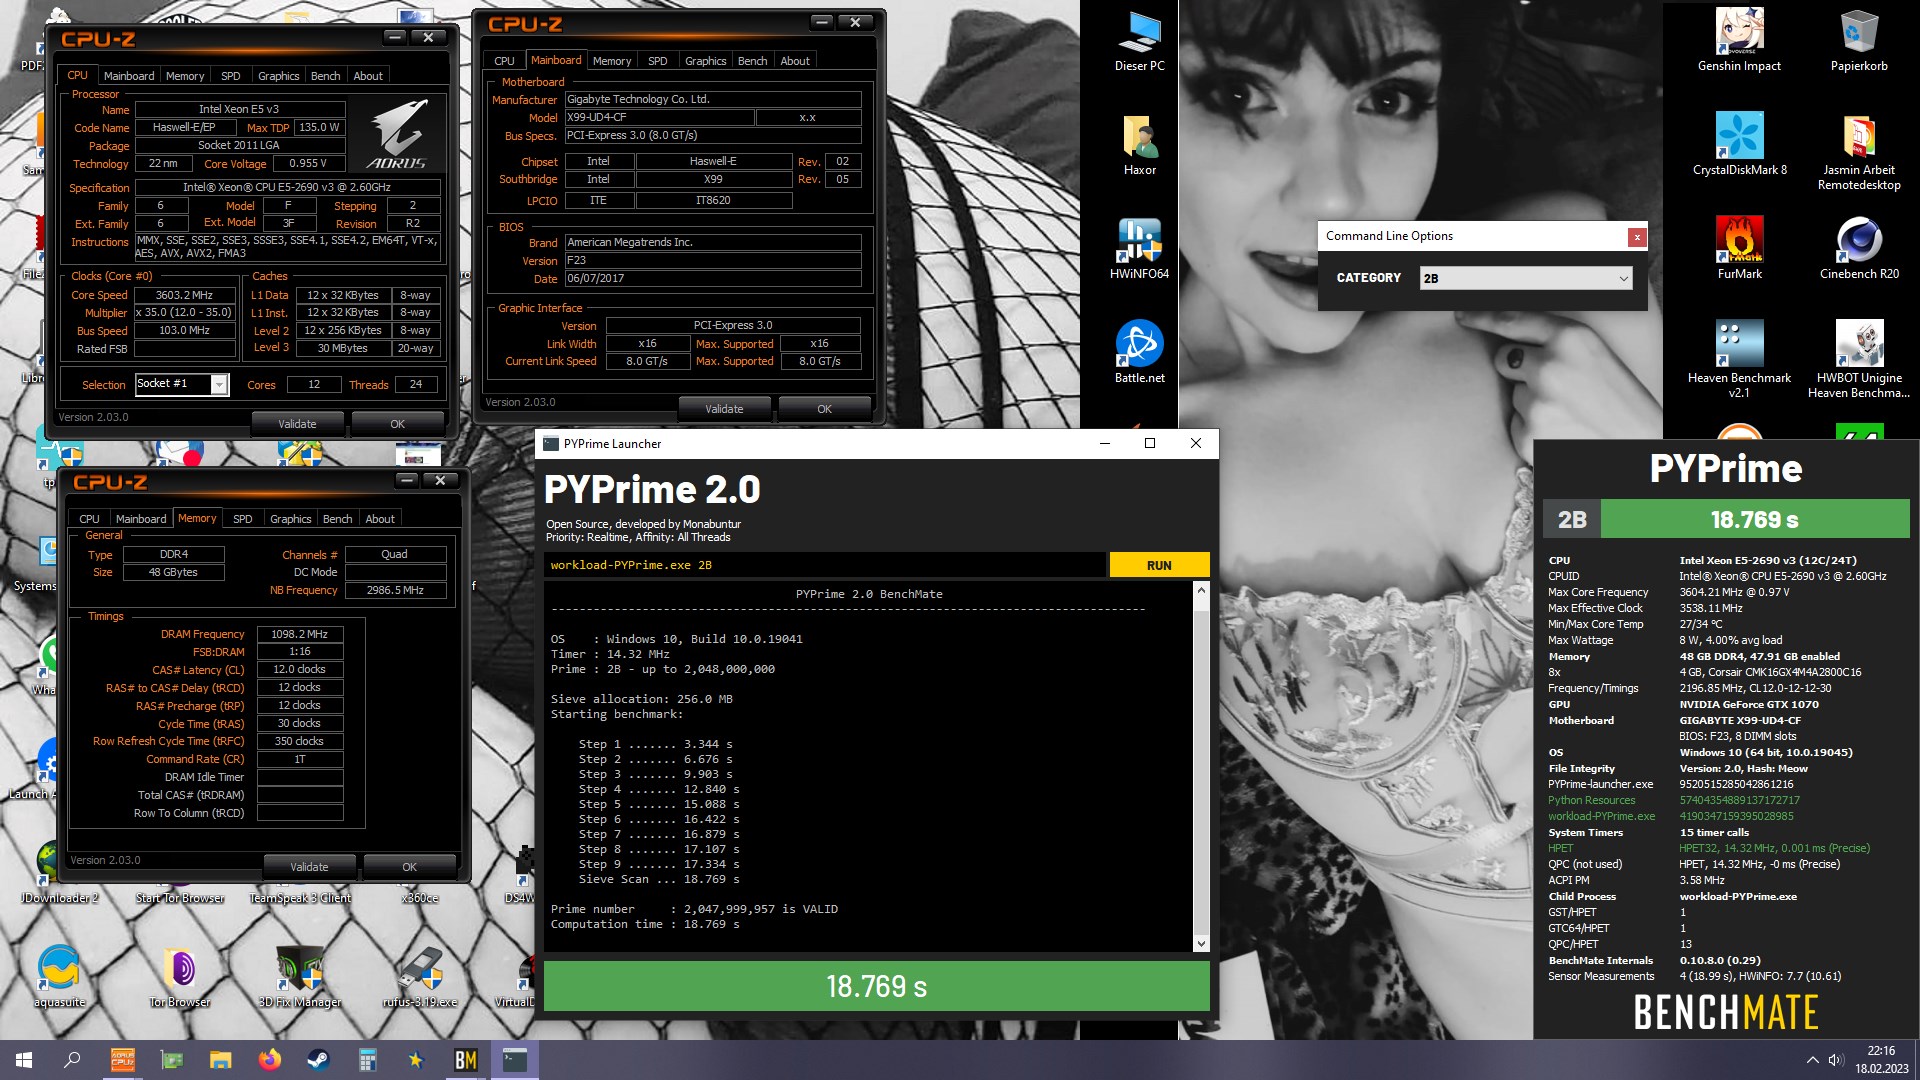Click the Start Tor Browser desktop shortcut

point(180,898)
